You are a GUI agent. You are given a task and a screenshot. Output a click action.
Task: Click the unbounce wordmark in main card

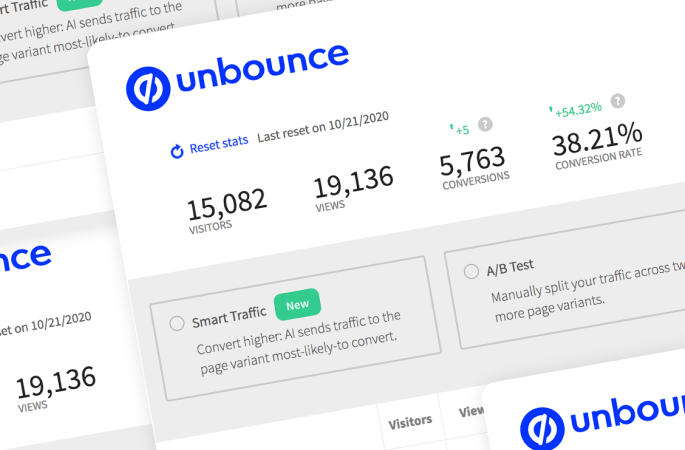(x=263, y=67)
